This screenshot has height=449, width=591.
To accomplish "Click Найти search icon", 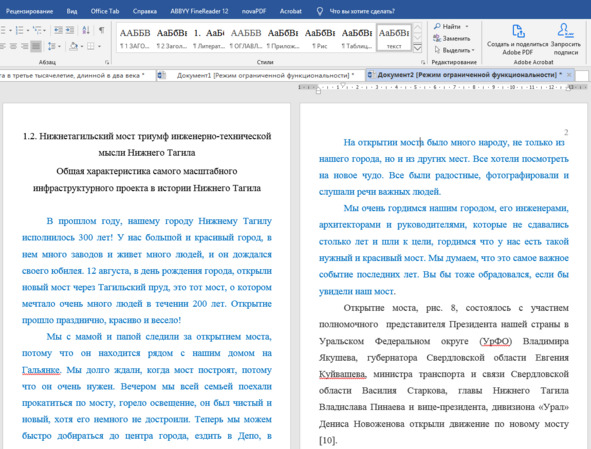I will coord(437,26).
